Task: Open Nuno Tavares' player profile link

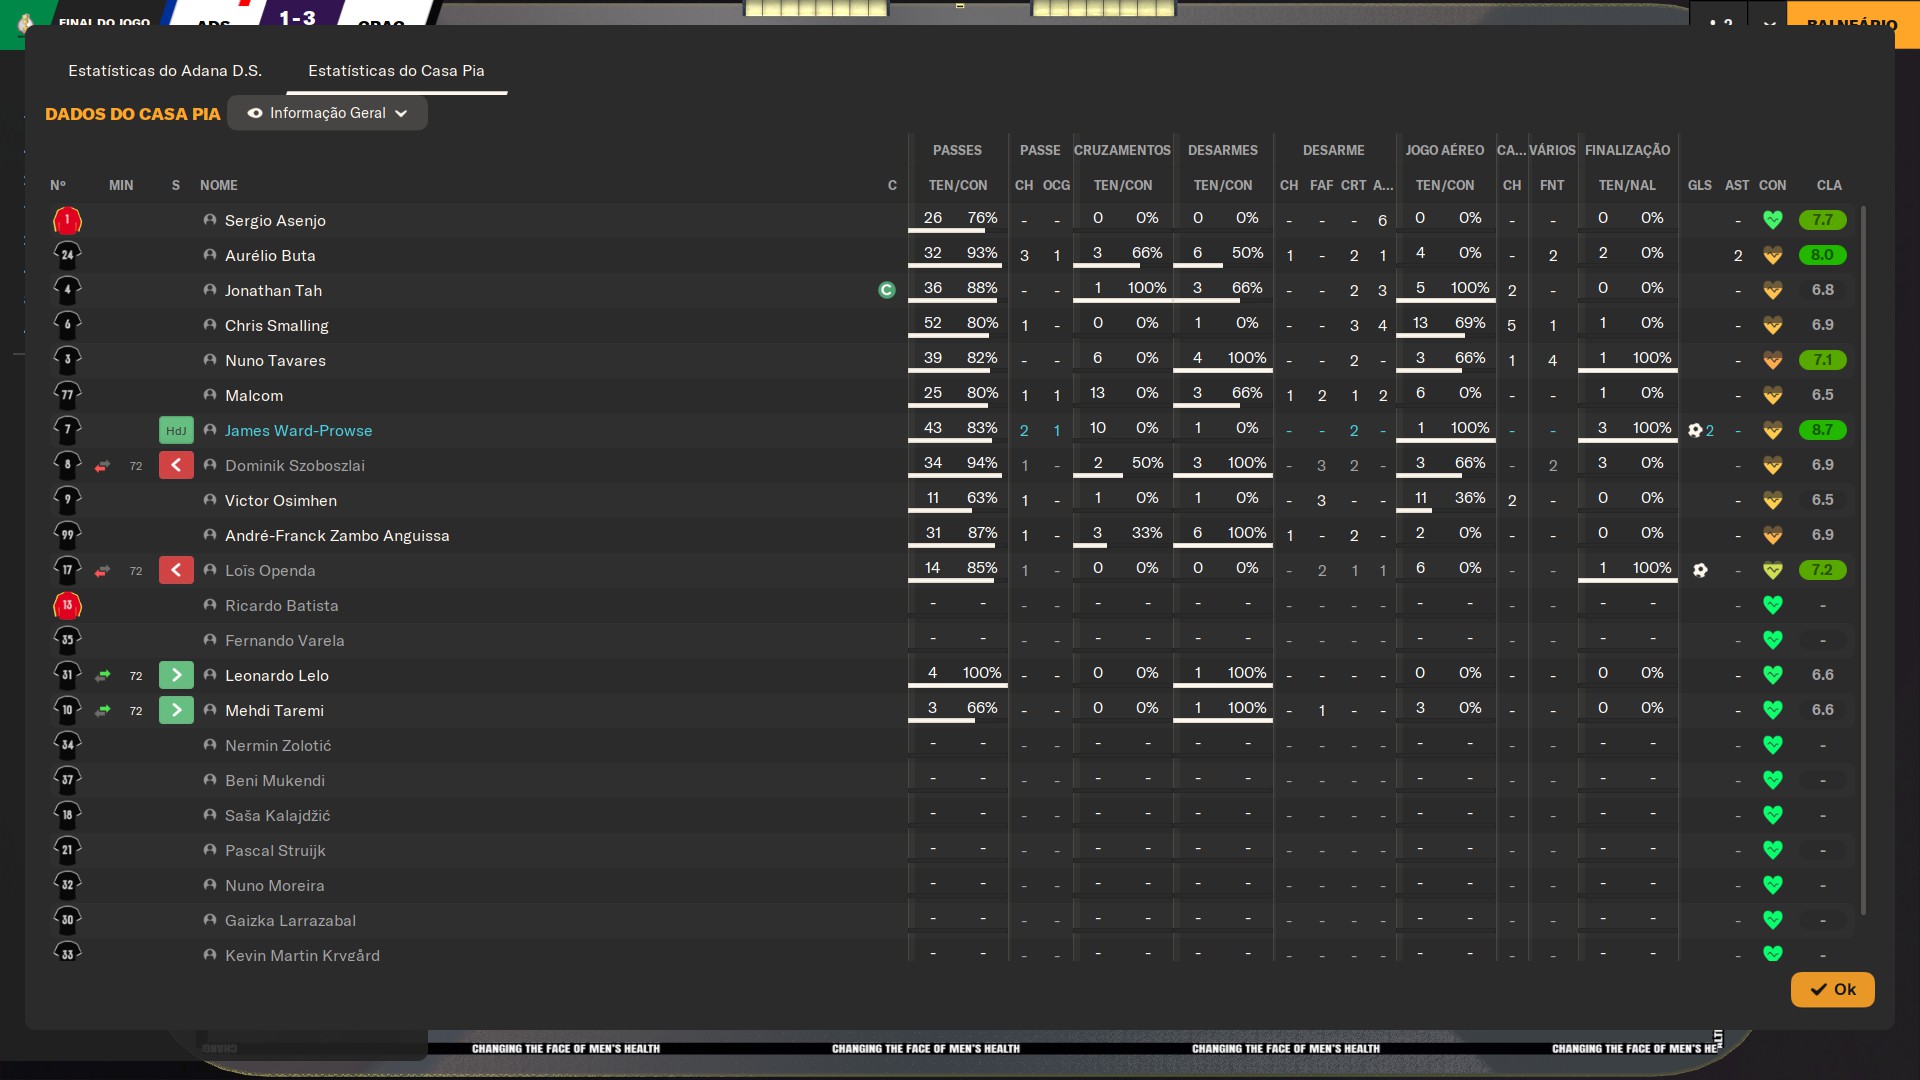Action: click(275, 360)
